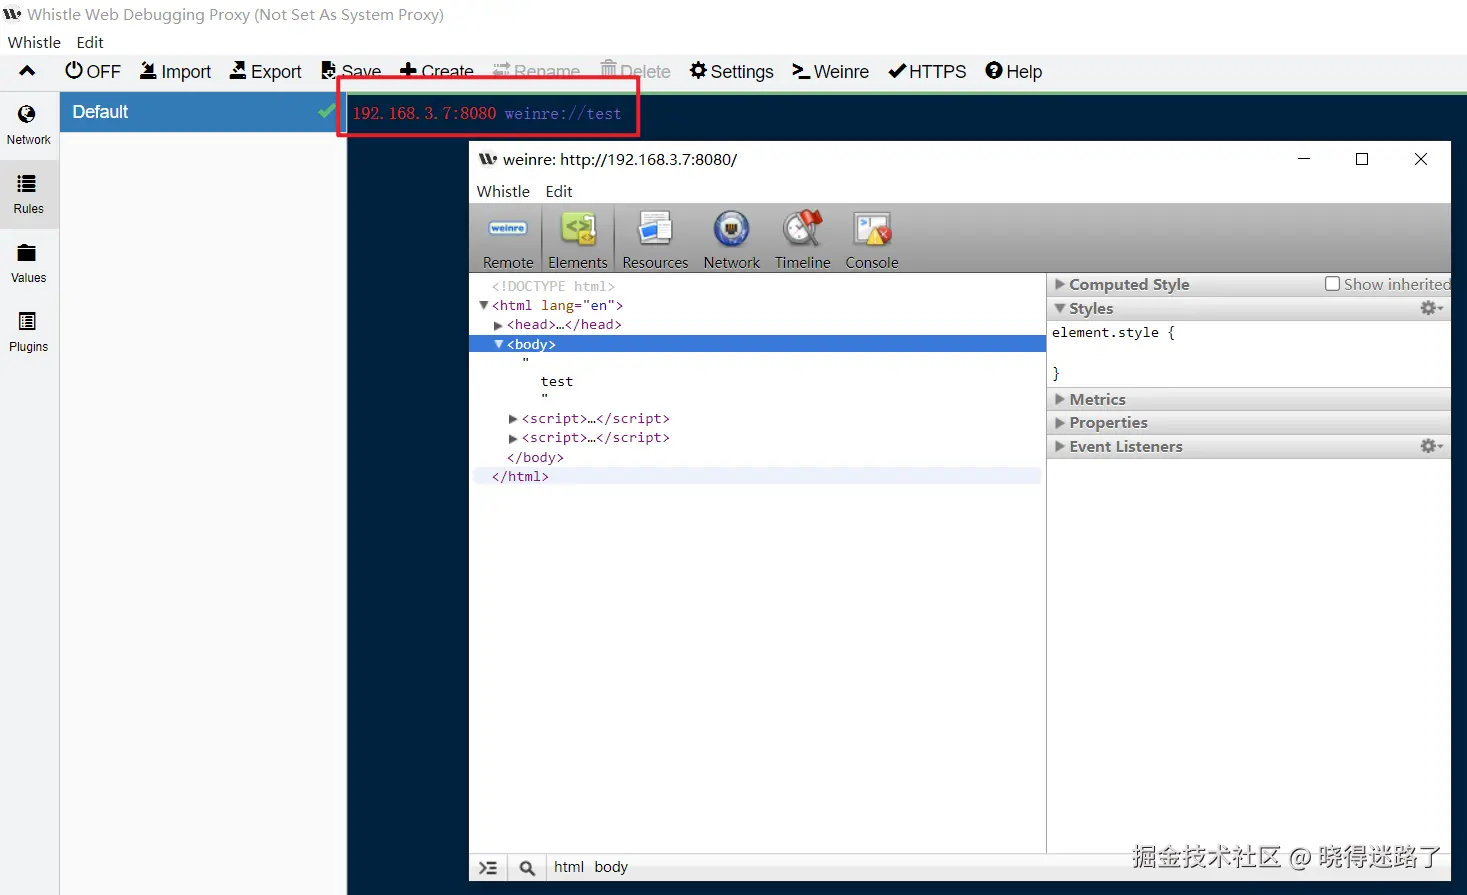
Task: Collapse the top toolbar with the up chevron
Action: pyautogui.click(x=27, y=71)
